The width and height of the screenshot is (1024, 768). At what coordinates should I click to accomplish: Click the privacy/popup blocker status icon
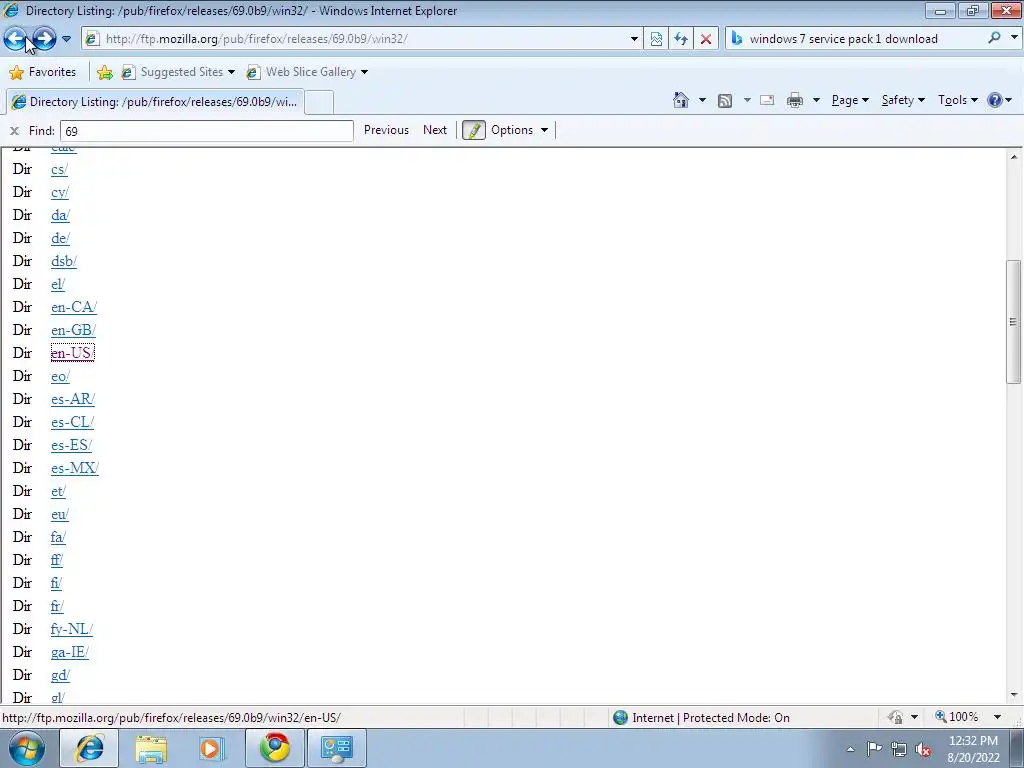pos(895,717)
